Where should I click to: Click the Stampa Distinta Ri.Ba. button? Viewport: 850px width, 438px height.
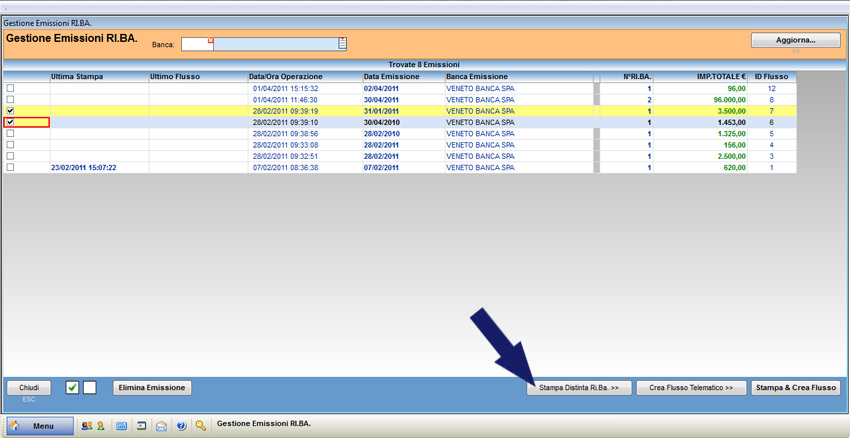(579, 387)
